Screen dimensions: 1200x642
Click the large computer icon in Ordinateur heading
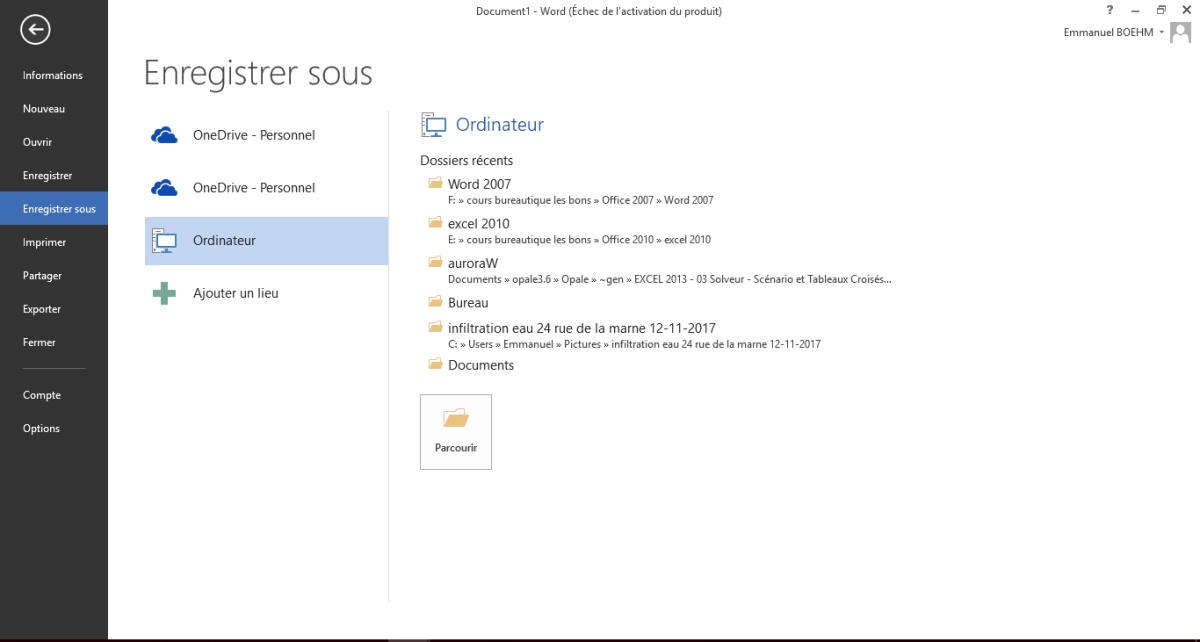coord(434,125)
